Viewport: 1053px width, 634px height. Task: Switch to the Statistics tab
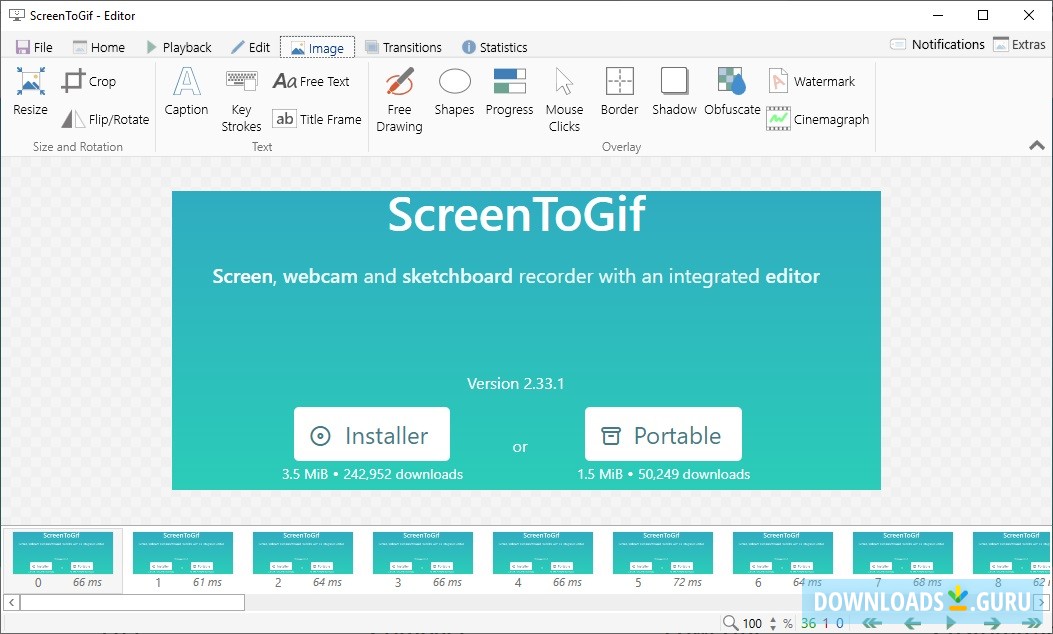[x=494, y=46]
